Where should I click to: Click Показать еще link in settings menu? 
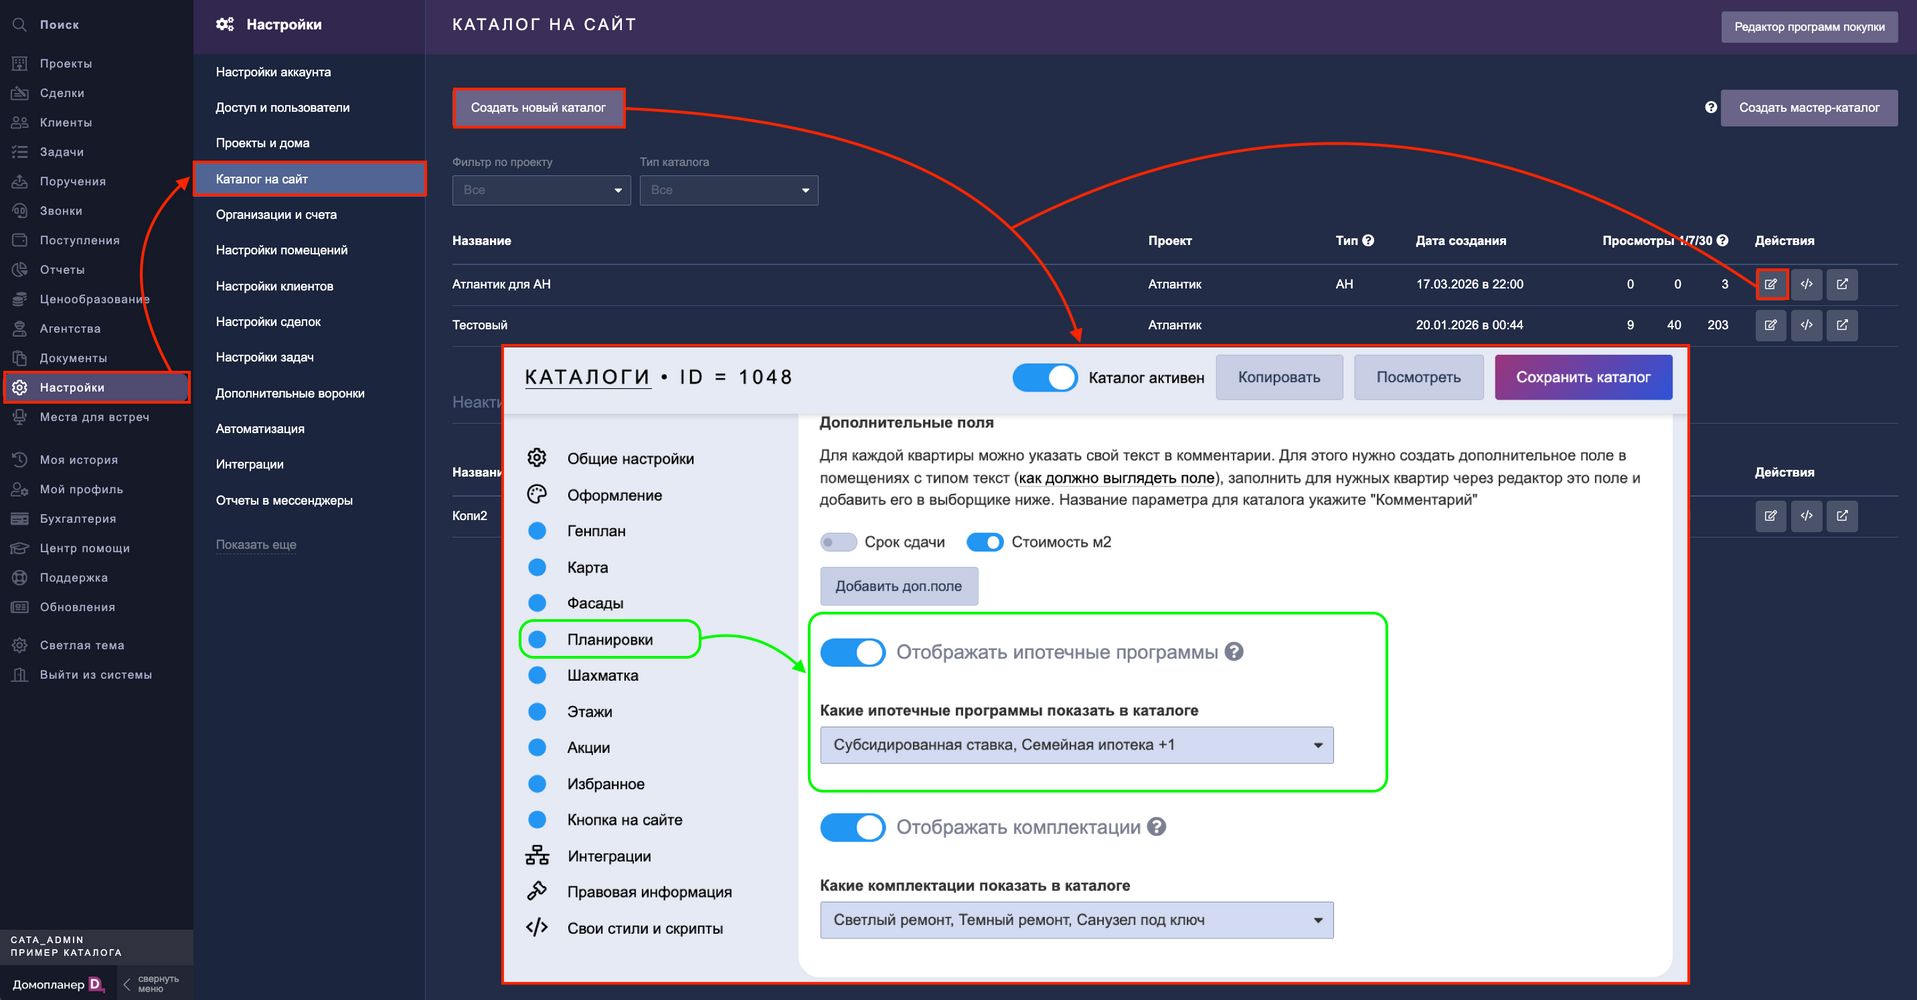256,545
